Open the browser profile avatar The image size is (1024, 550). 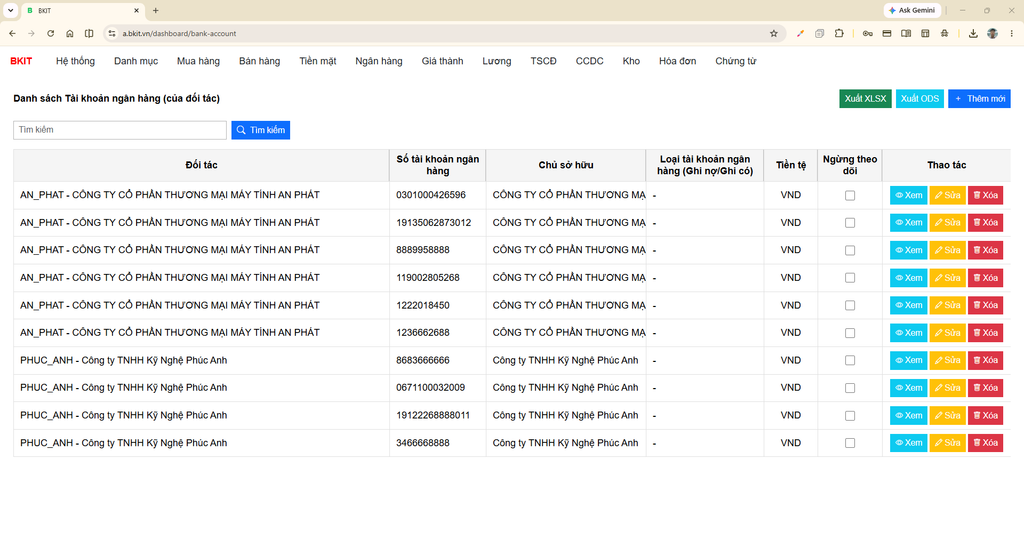pos(993,33)
